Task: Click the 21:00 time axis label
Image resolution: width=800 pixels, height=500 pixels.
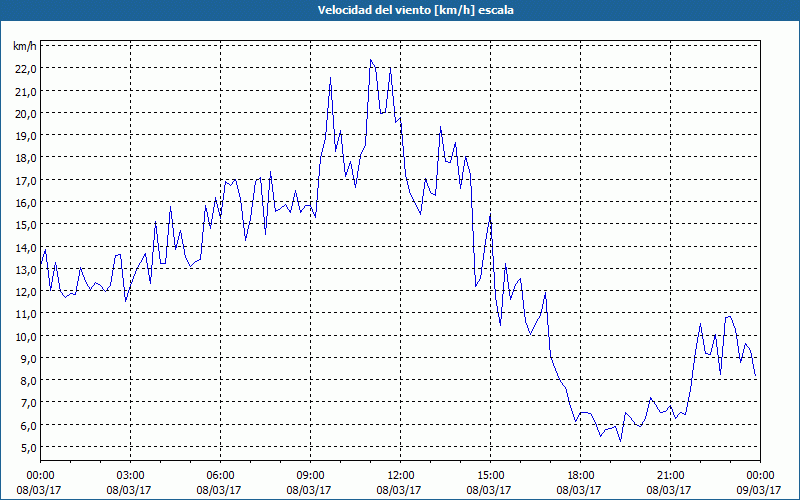Action: (670, 476)
